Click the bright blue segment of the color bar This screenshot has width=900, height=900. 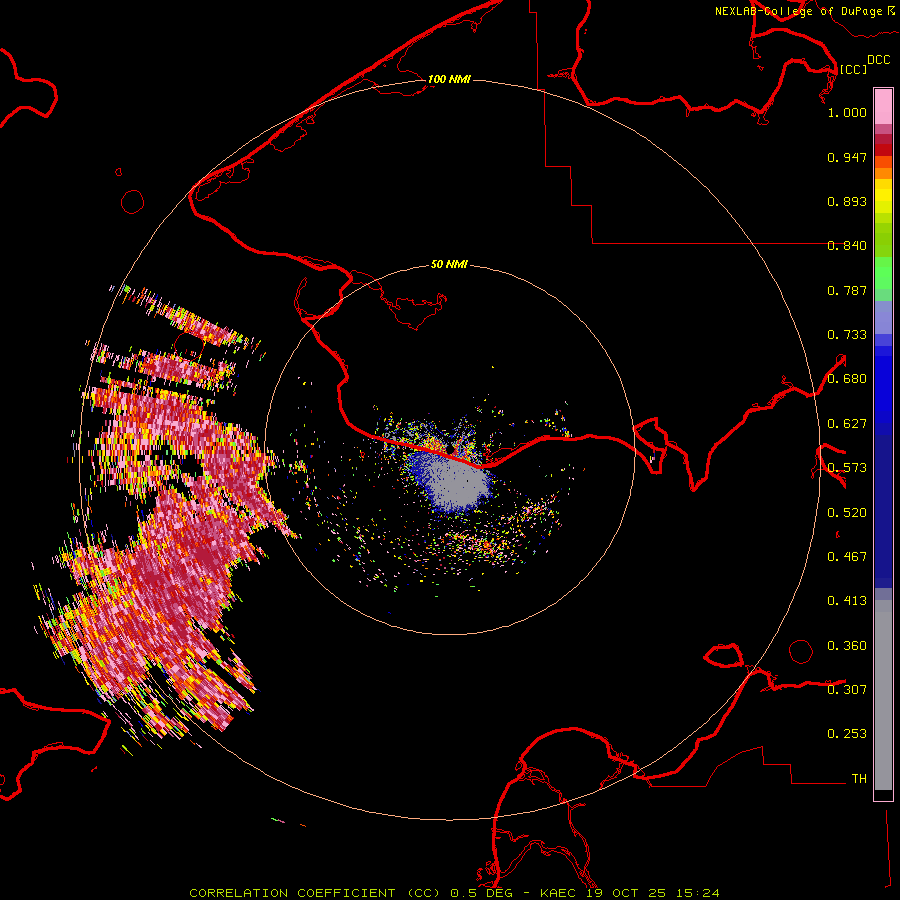[x=883, y=390]
